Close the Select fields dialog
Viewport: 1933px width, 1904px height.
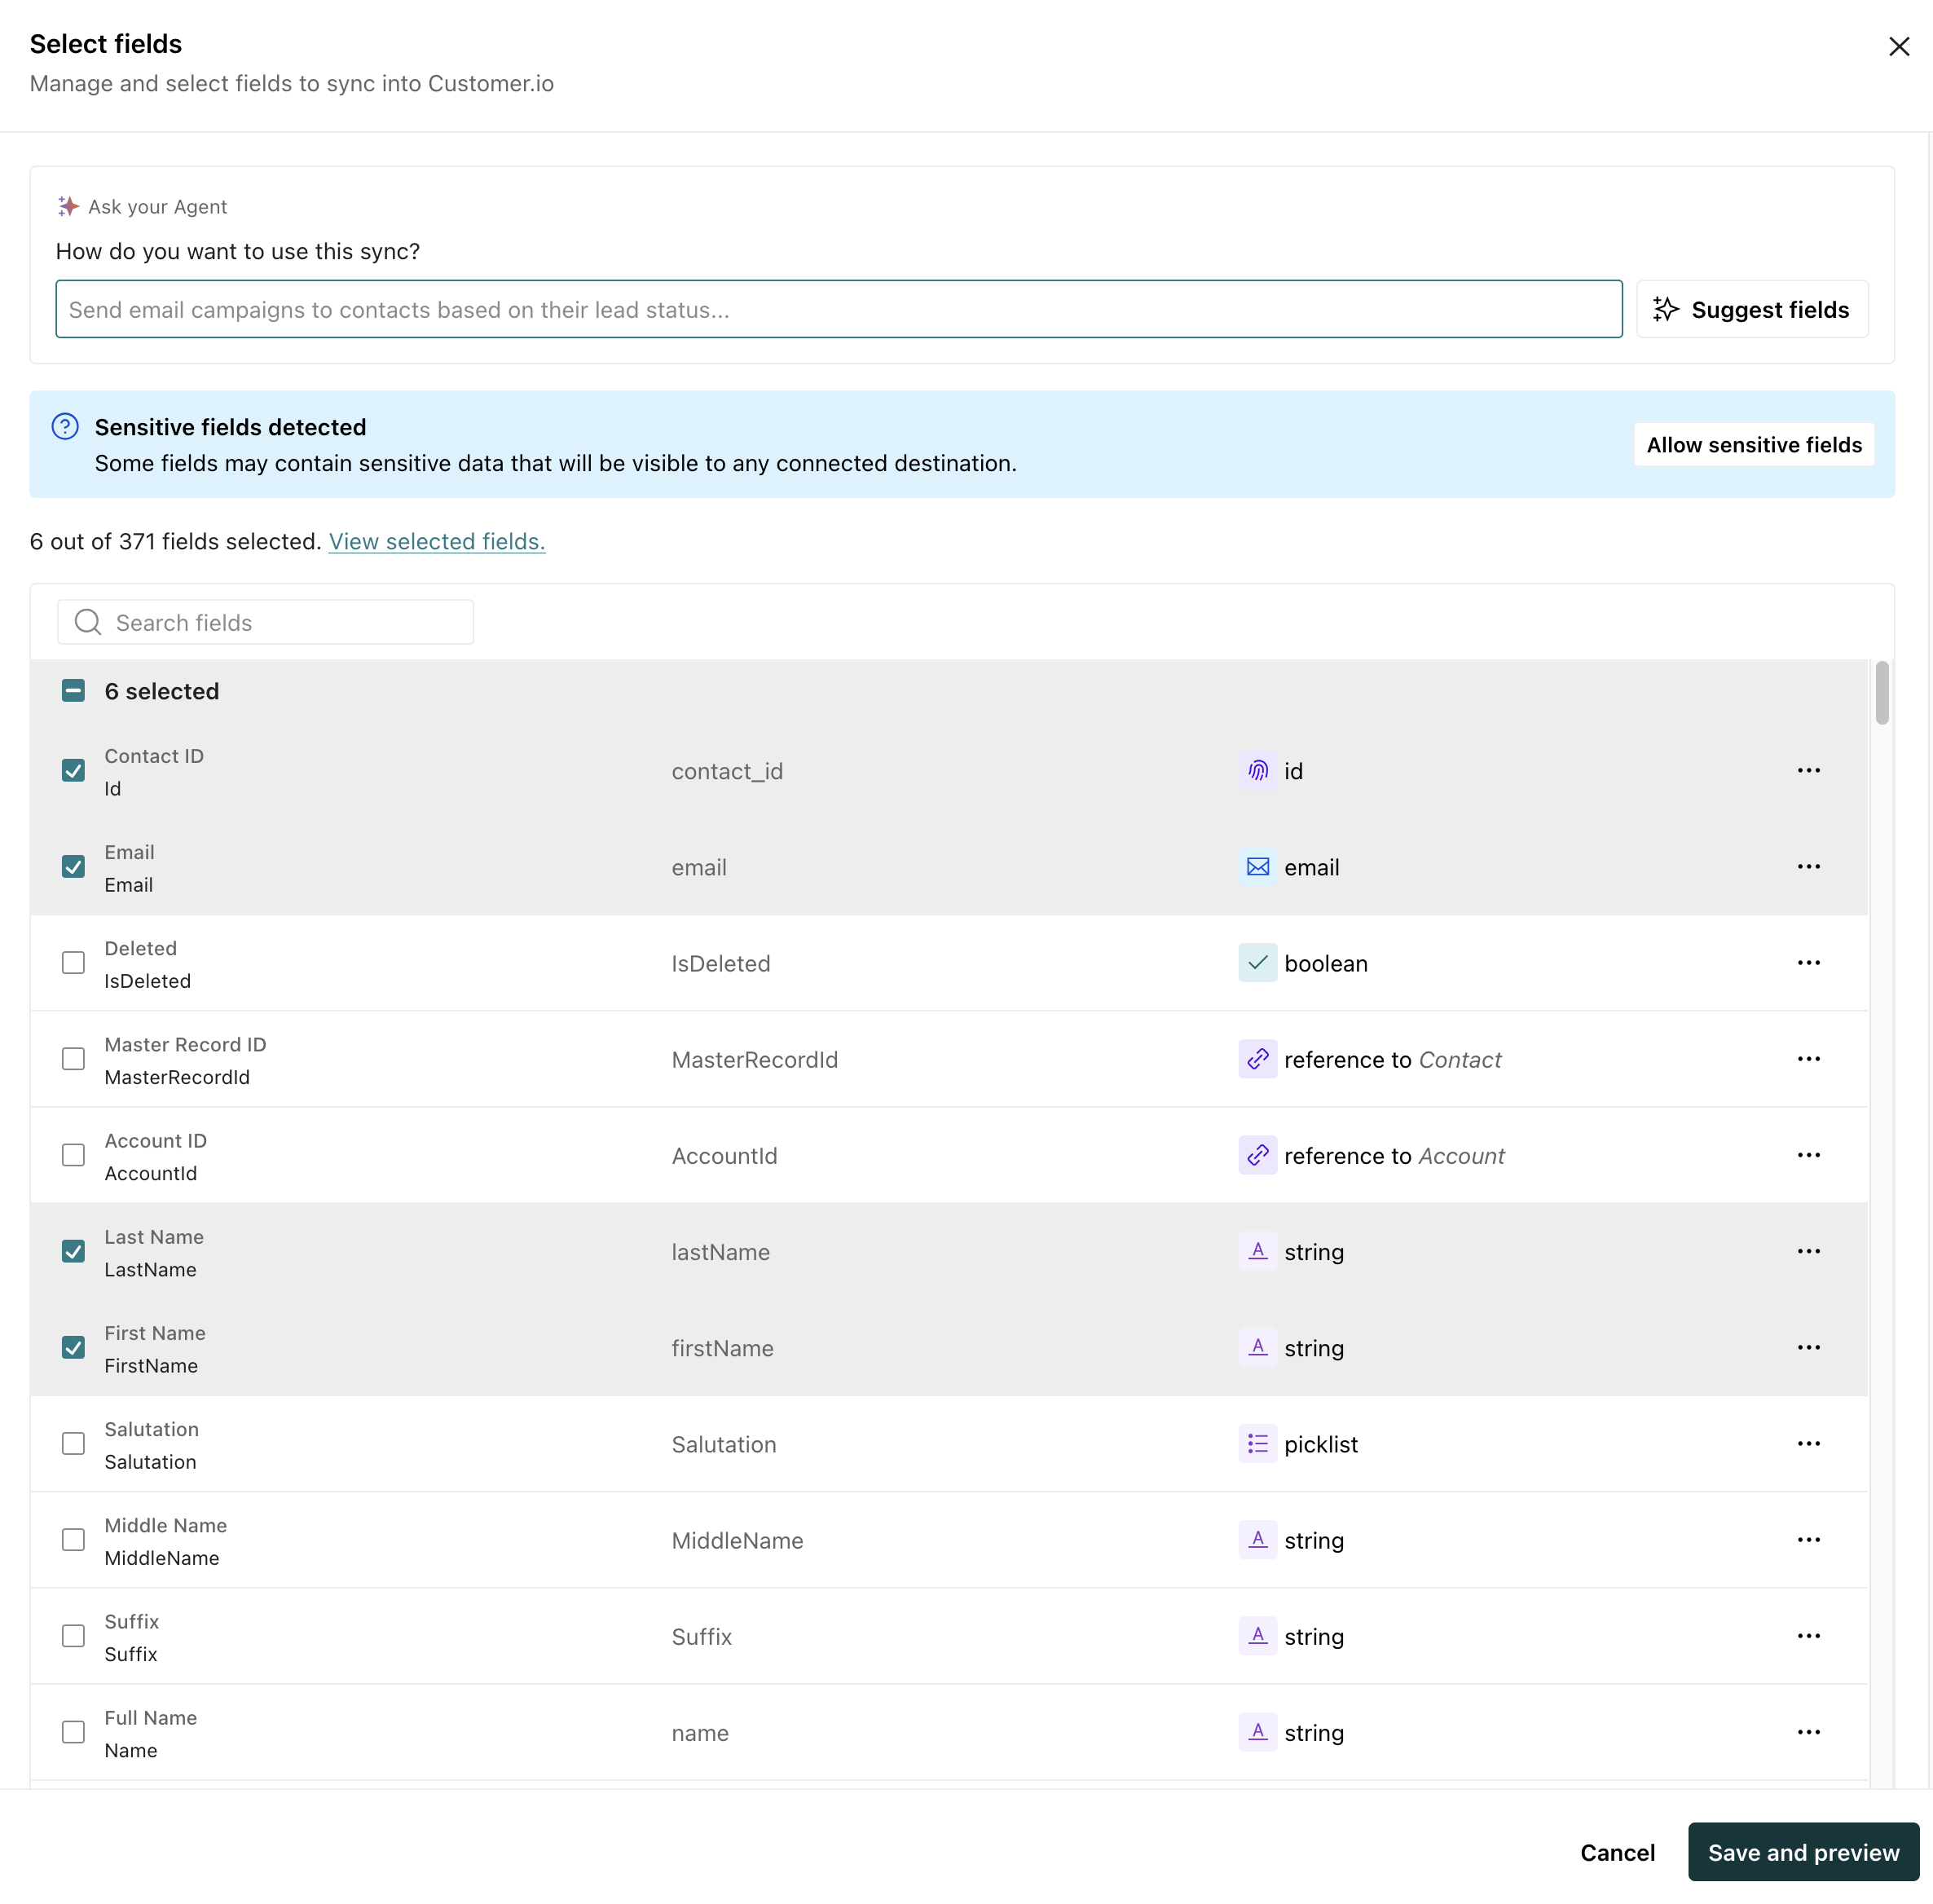pyautogui.click(x=1898, y=46)
